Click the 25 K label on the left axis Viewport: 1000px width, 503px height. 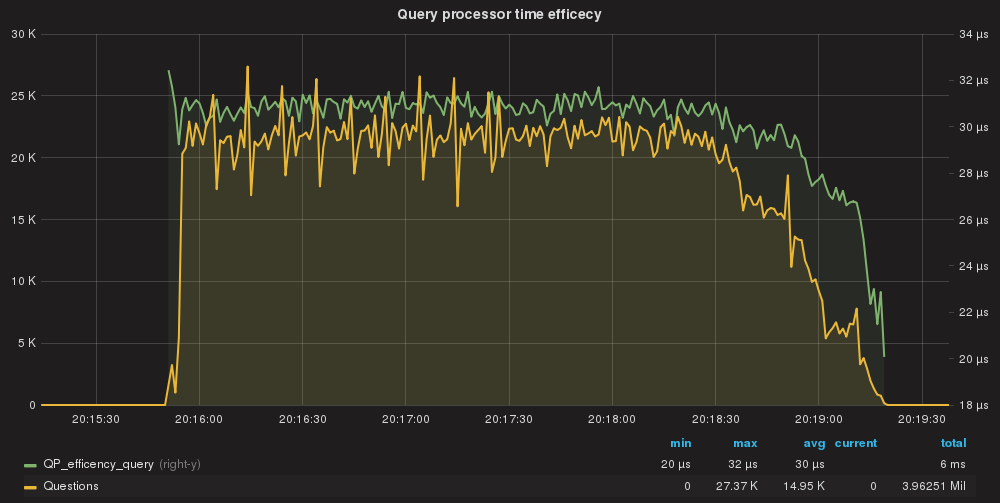[23, 96]
